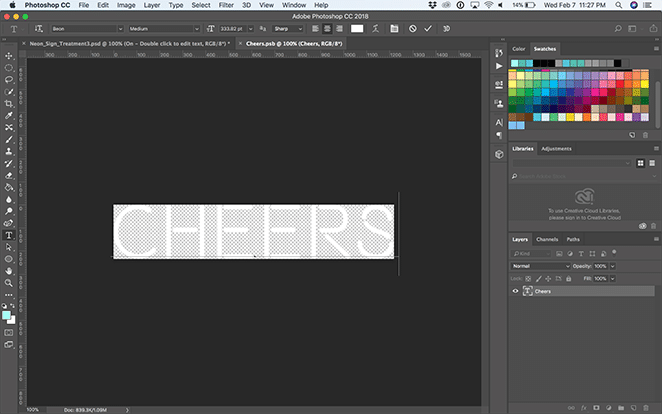Open the warp text option
Screen dimensions: 662x414
(x=375, y=28)
